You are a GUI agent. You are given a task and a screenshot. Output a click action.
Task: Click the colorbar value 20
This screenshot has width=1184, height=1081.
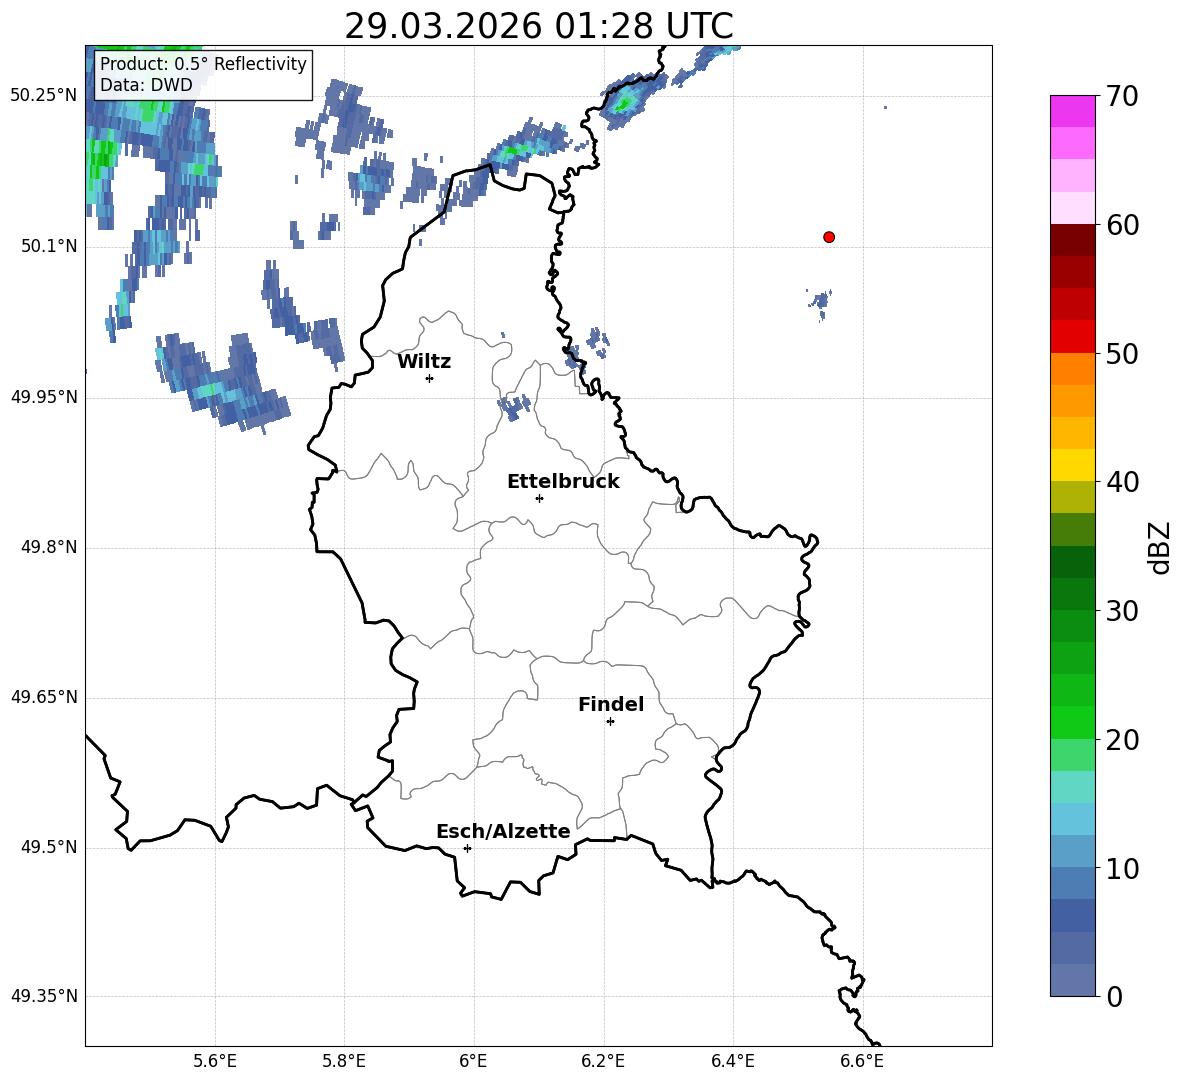1123,740
